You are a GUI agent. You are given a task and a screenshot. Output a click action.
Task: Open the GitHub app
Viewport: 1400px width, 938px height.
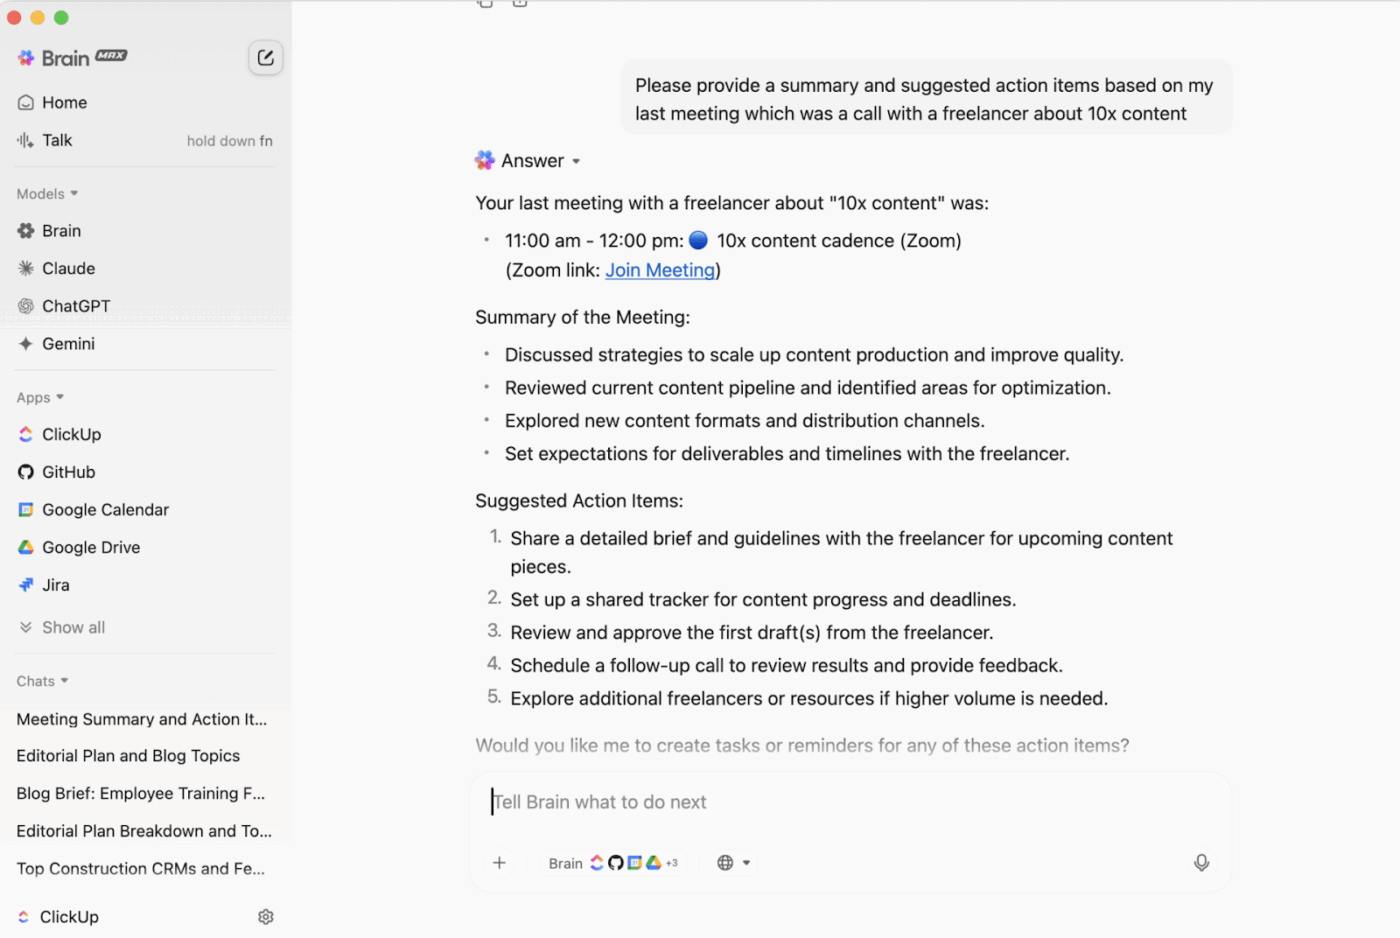tap(68, 472)
